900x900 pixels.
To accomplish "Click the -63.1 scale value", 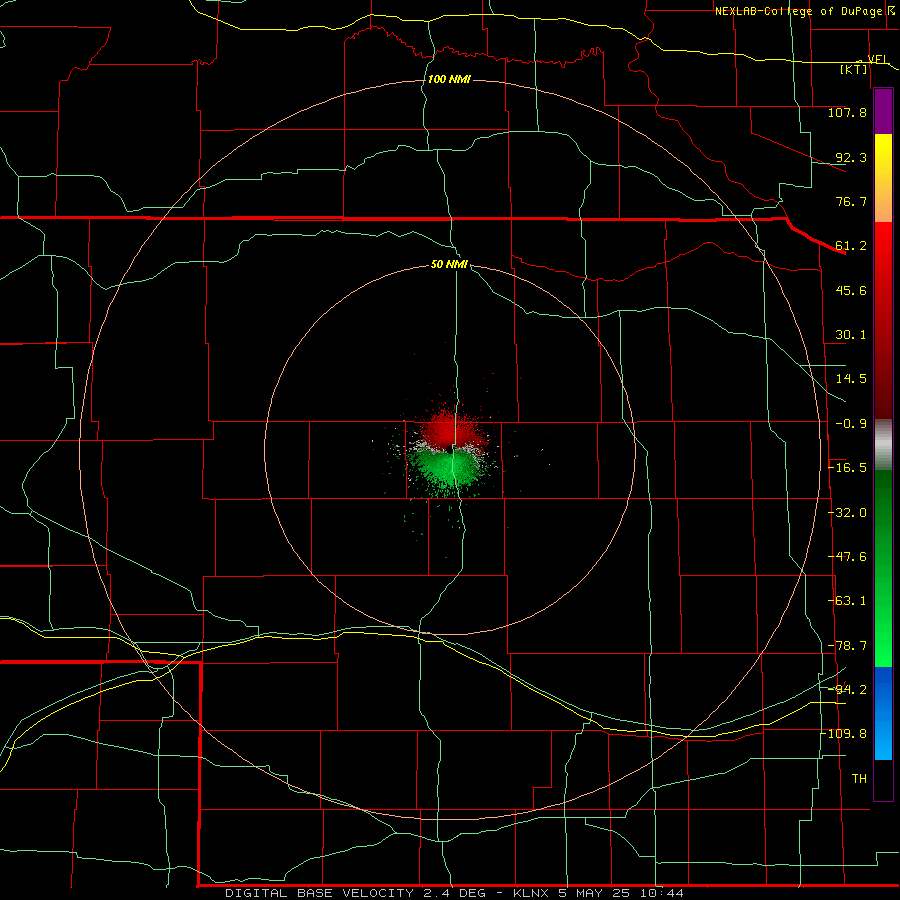I will point(847,601).
